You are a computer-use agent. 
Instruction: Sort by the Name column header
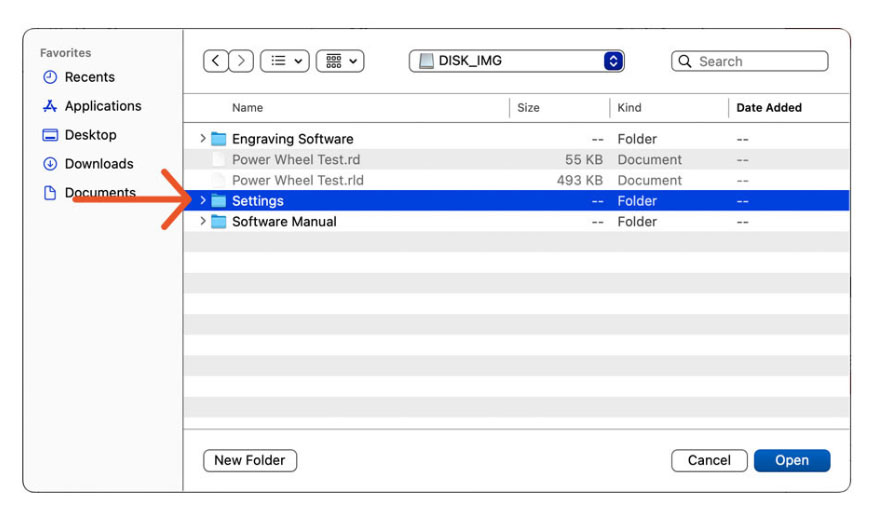(247, 108)
